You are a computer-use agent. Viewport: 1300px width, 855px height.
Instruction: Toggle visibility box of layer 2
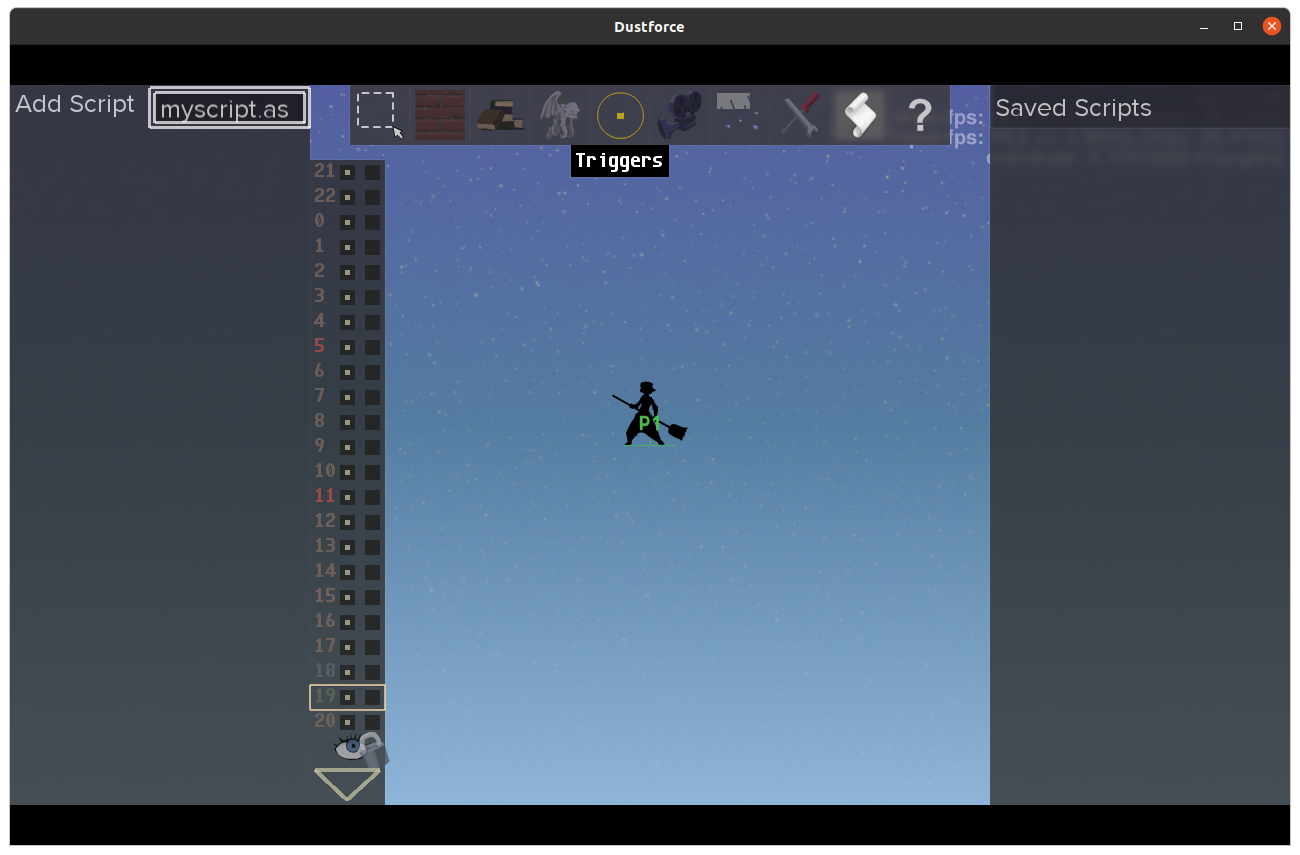pos(347,272)
